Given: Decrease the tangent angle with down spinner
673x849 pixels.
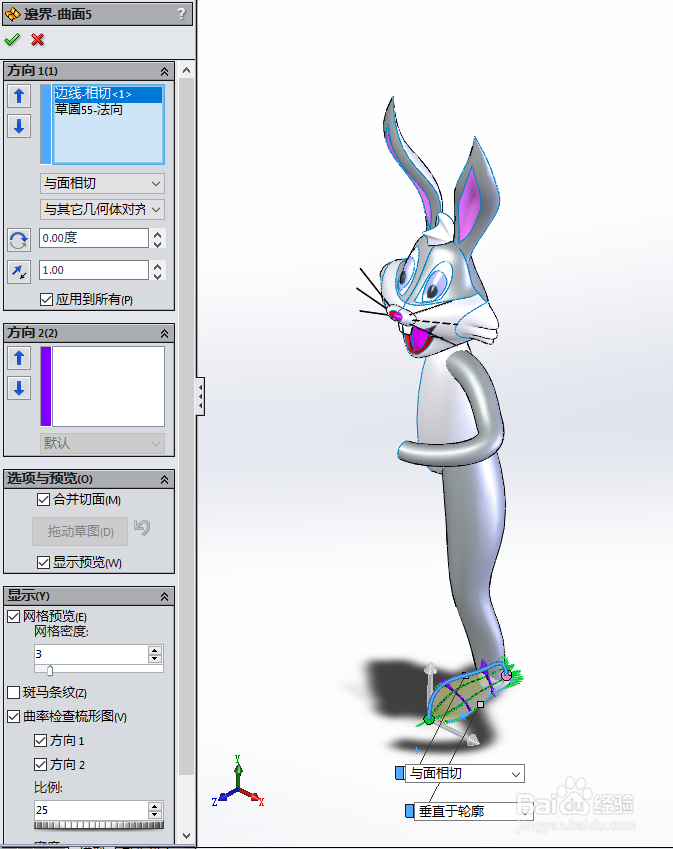Looking at the screenshot, I should 158,244.
